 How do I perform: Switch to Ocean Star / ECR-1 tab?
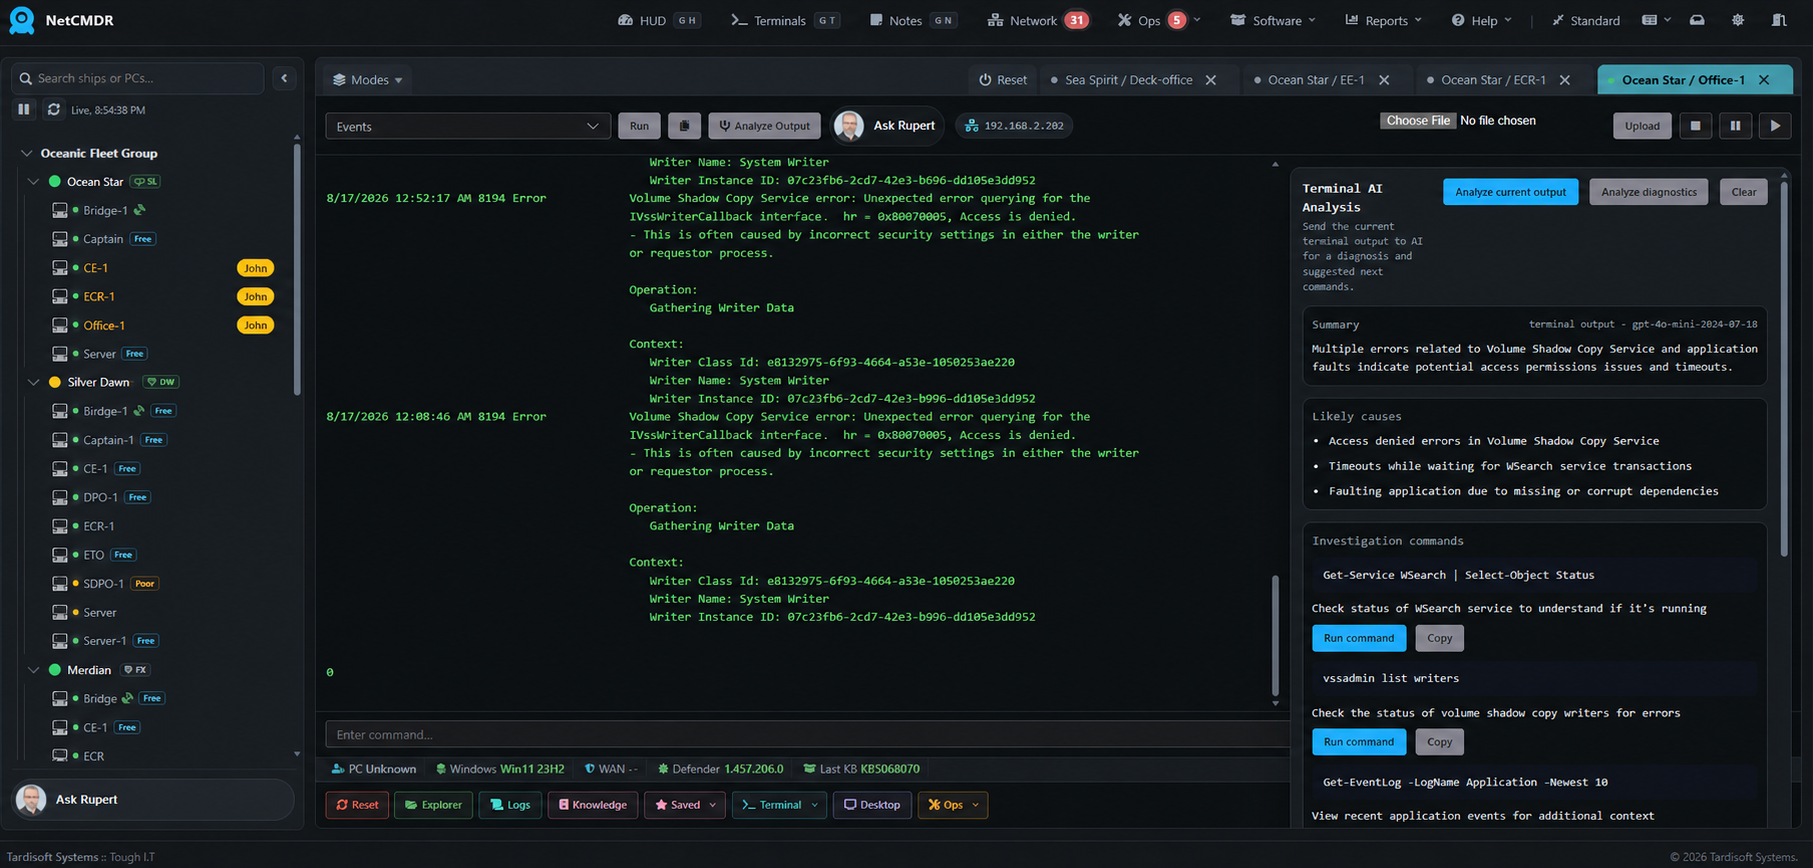coord(1493,80)
